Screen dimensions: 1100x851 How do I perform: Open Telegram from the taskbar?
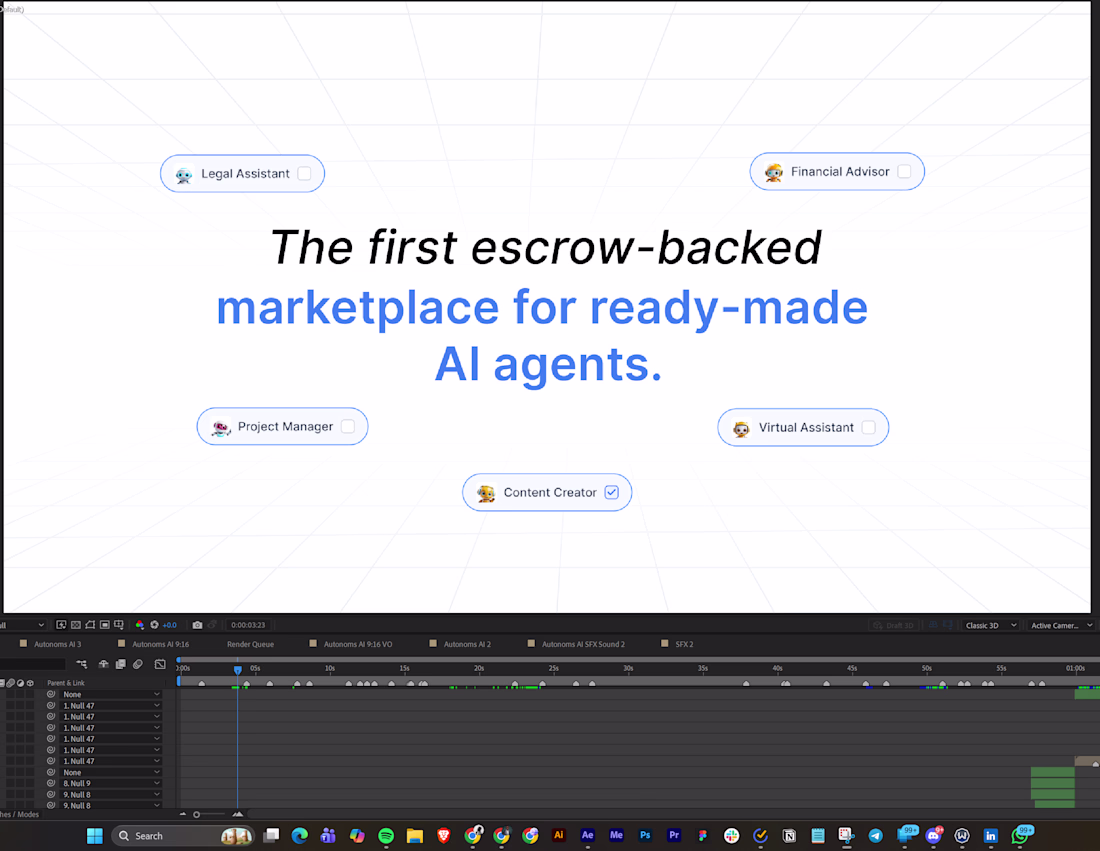[x=876, y=836]
